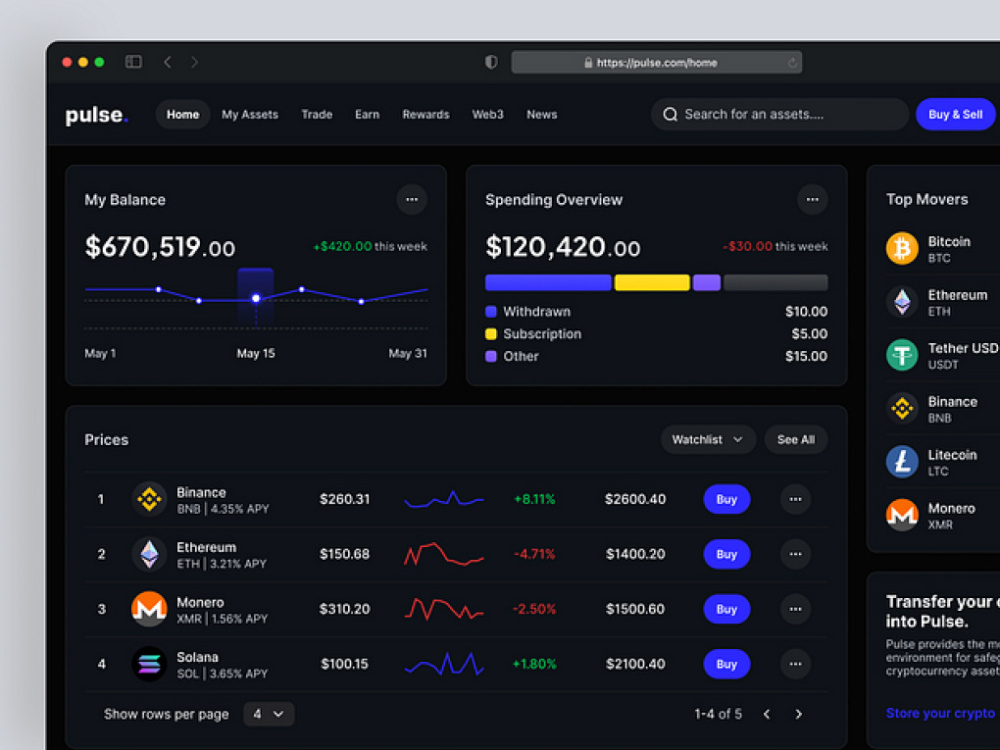Go to next page of Prices table
This screenshot has width=1000, height=750.
coord(798,714)
